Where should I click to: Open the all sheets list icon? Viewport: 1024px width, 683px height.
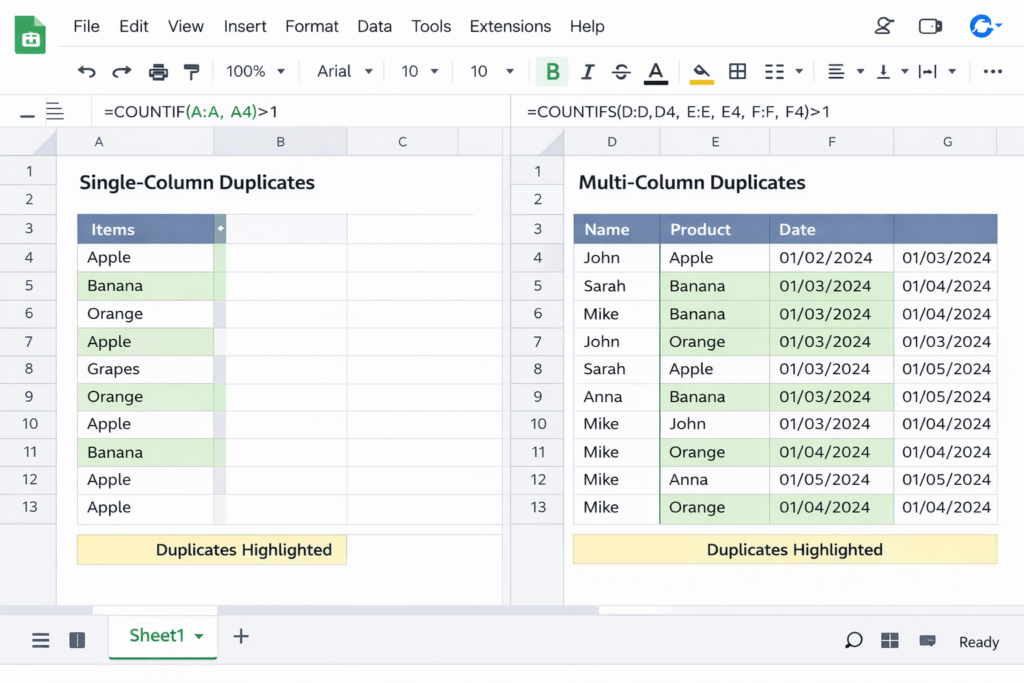click(41, 641)
